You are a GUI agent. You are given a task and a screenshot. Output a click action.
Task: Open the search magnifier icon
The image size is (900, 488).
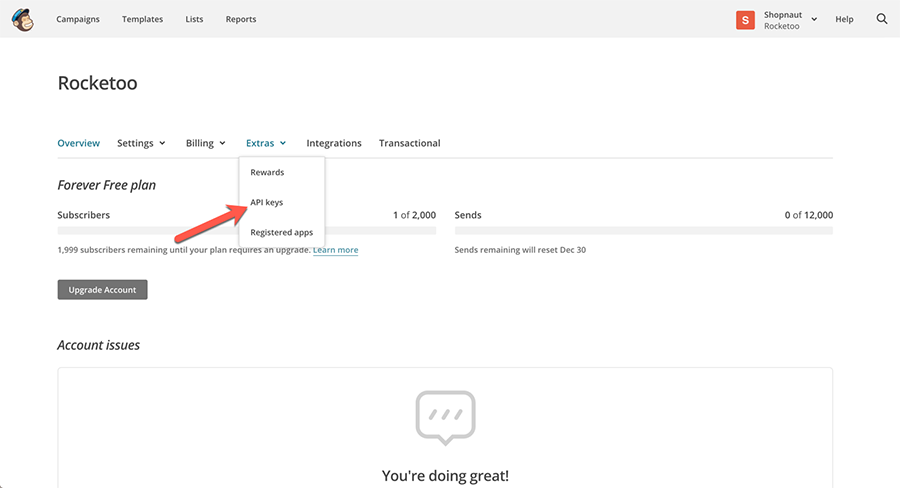coord(882,19)
